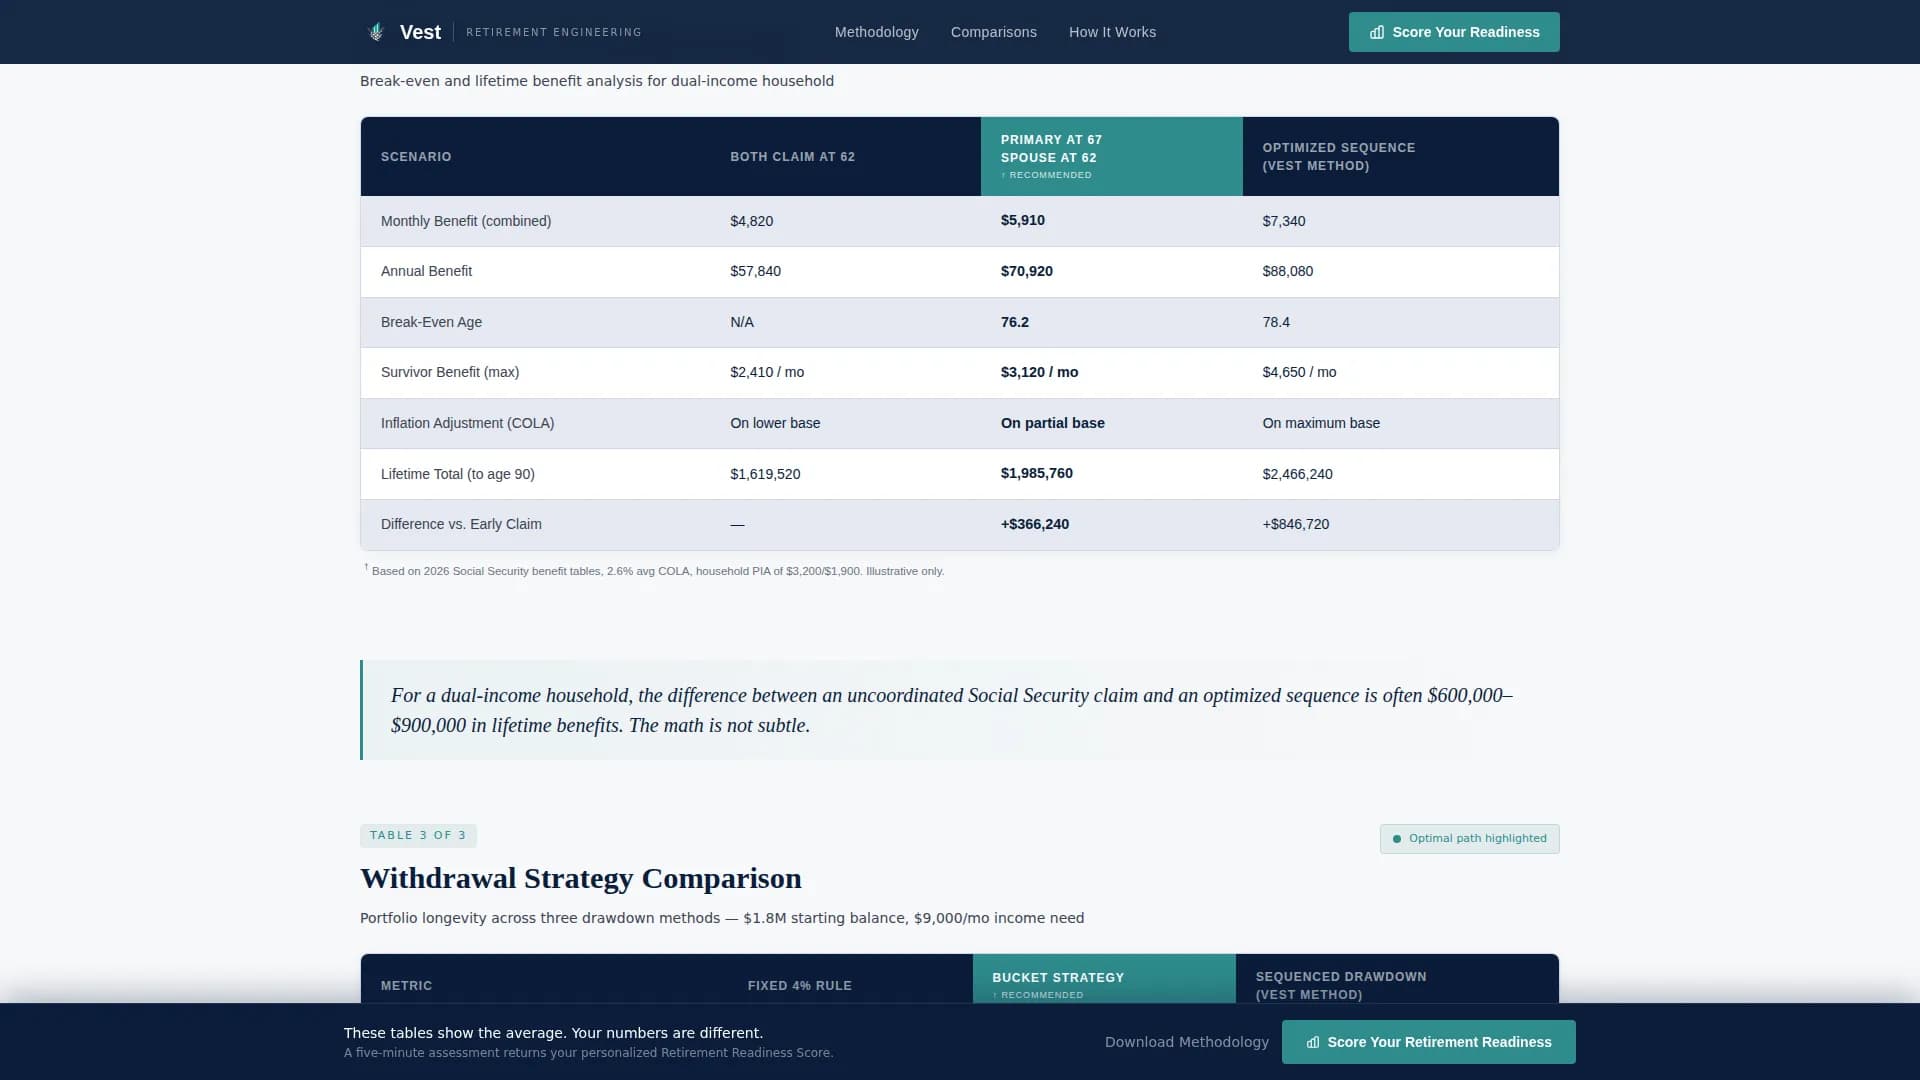Open the Comparisons navigation item
The width and height of the screenshot is (1920, 1080).
tap(993, 31)
